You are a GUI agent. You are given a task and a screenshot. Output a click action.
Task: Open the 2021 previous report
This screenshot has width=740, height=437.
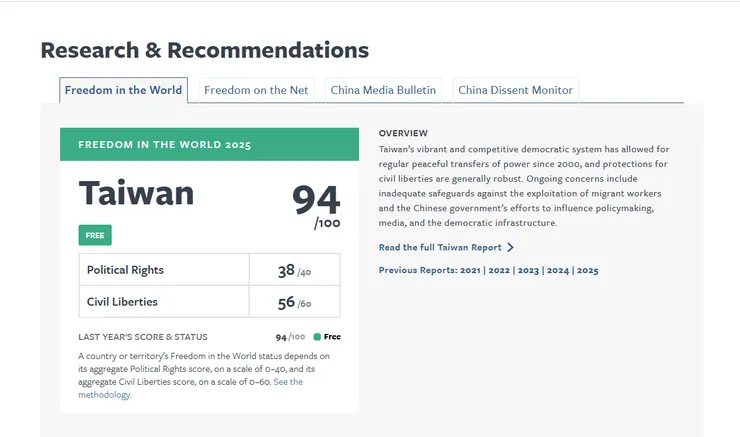(x=468, y=270)
